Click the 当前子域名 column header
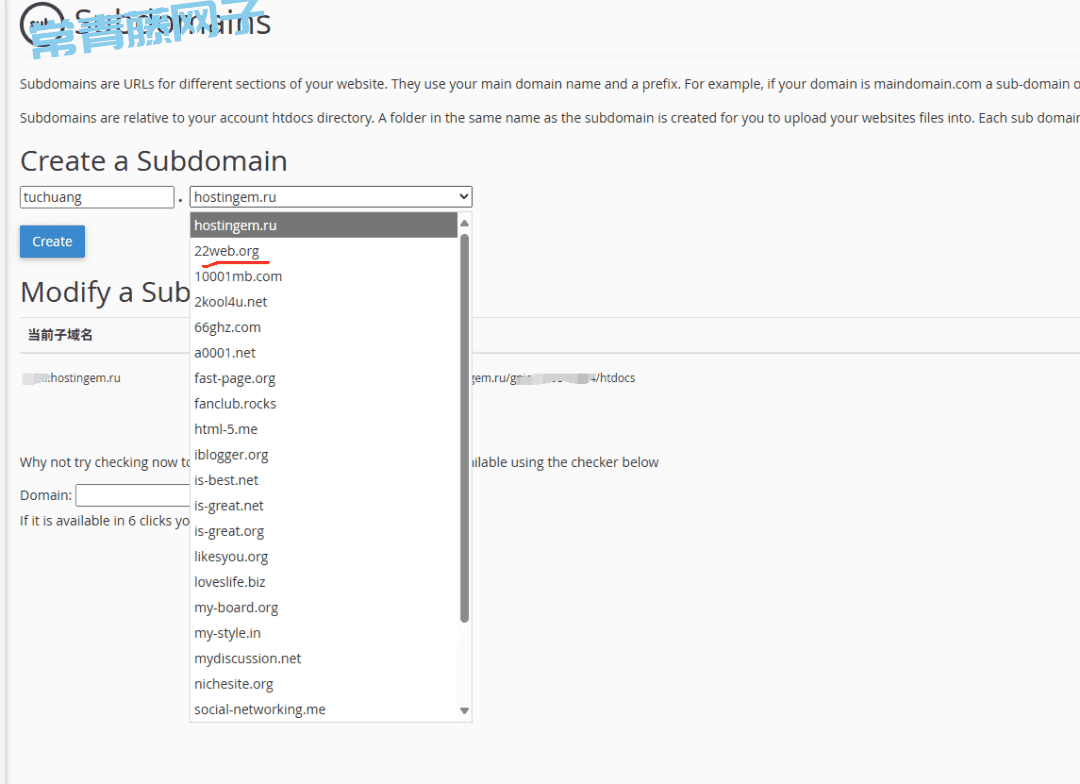 tap(60, 335)
